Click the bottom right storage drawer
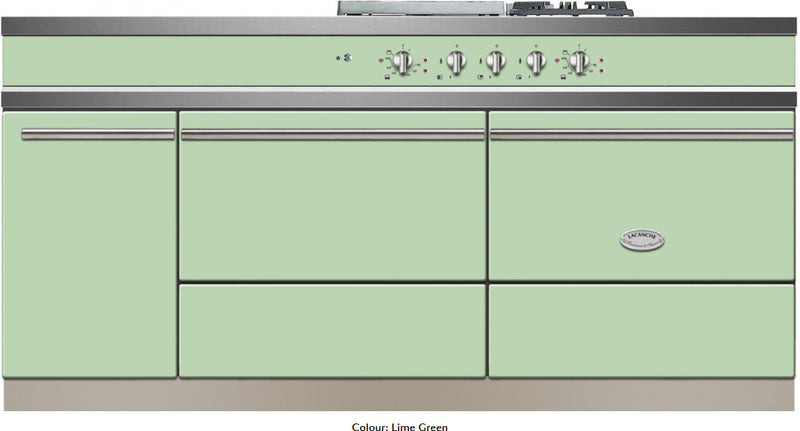The height and width of the screenshot is (431, 800). pyautogui.click(x=641, y=331)
